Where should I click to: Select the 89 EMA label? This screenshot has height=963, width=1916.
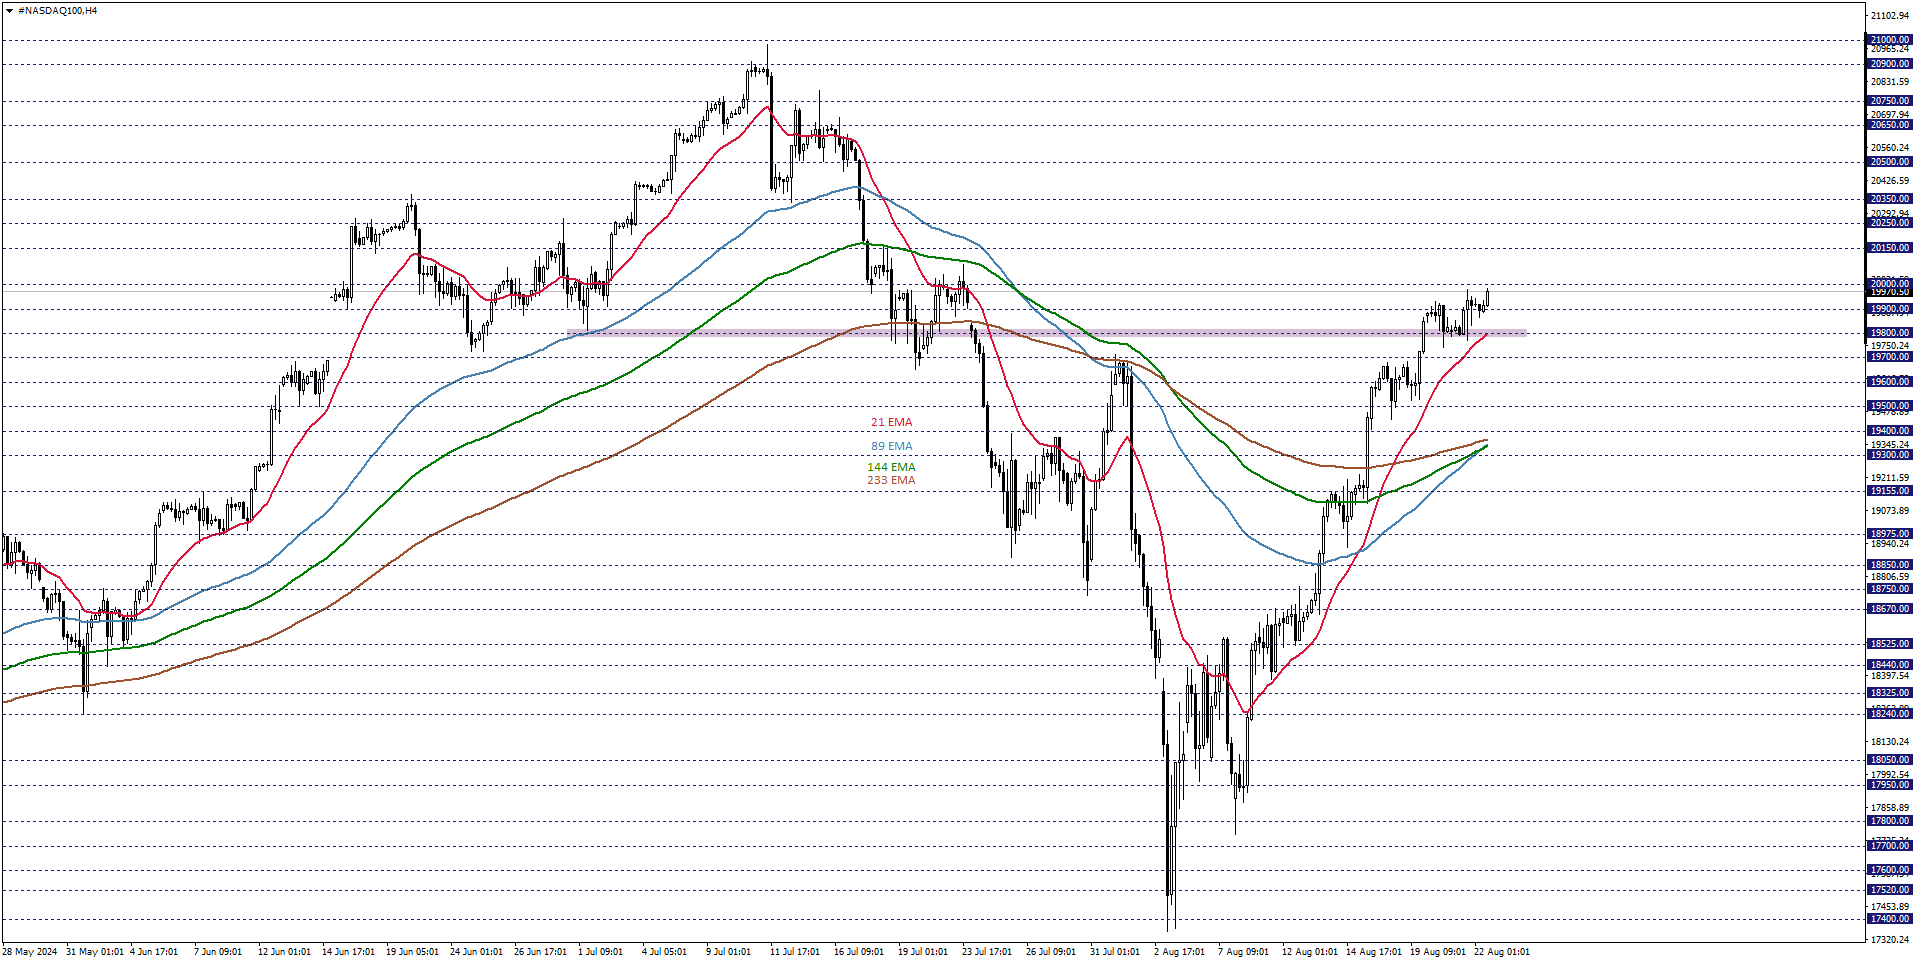(891, 447)
